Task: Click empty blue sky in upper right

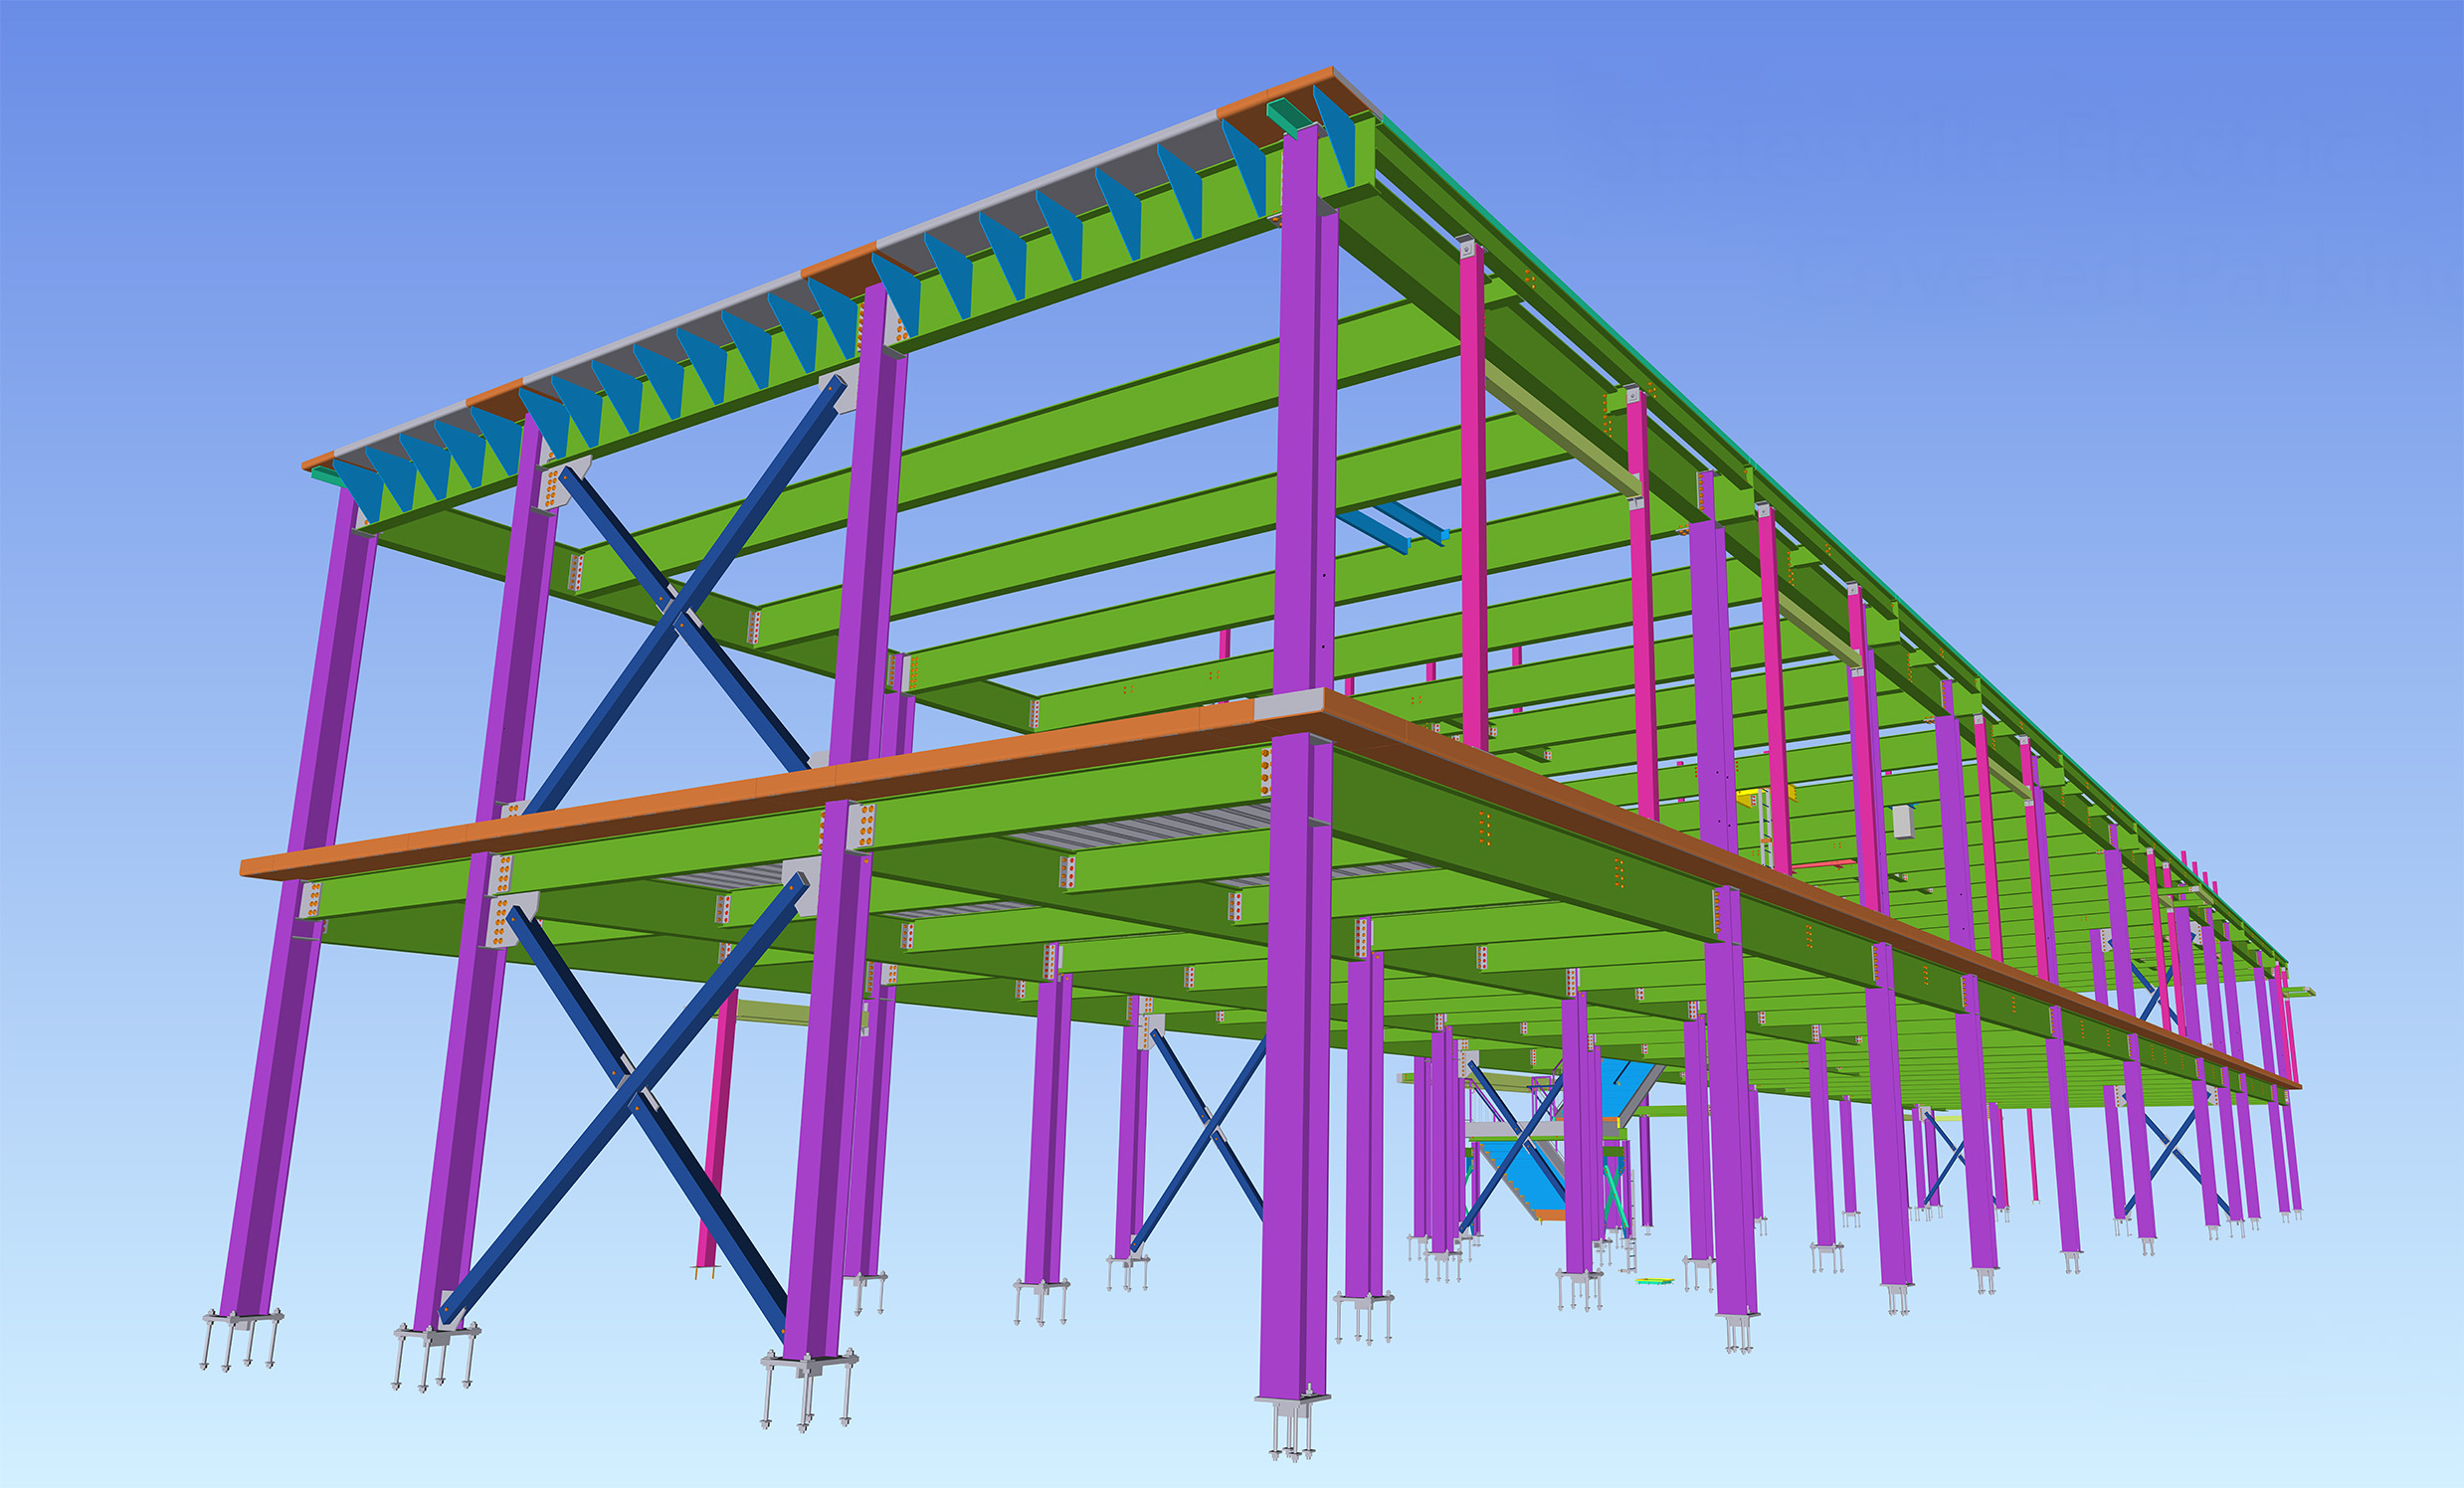Action: coord(2100,200)
